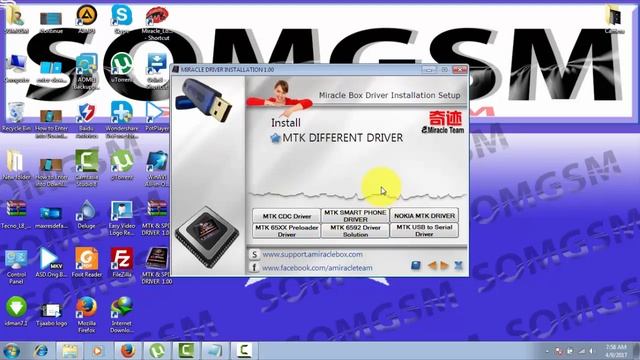640x360 pixels.
Task: Click the Skype S icon beside support link
Action: (254, 255)
